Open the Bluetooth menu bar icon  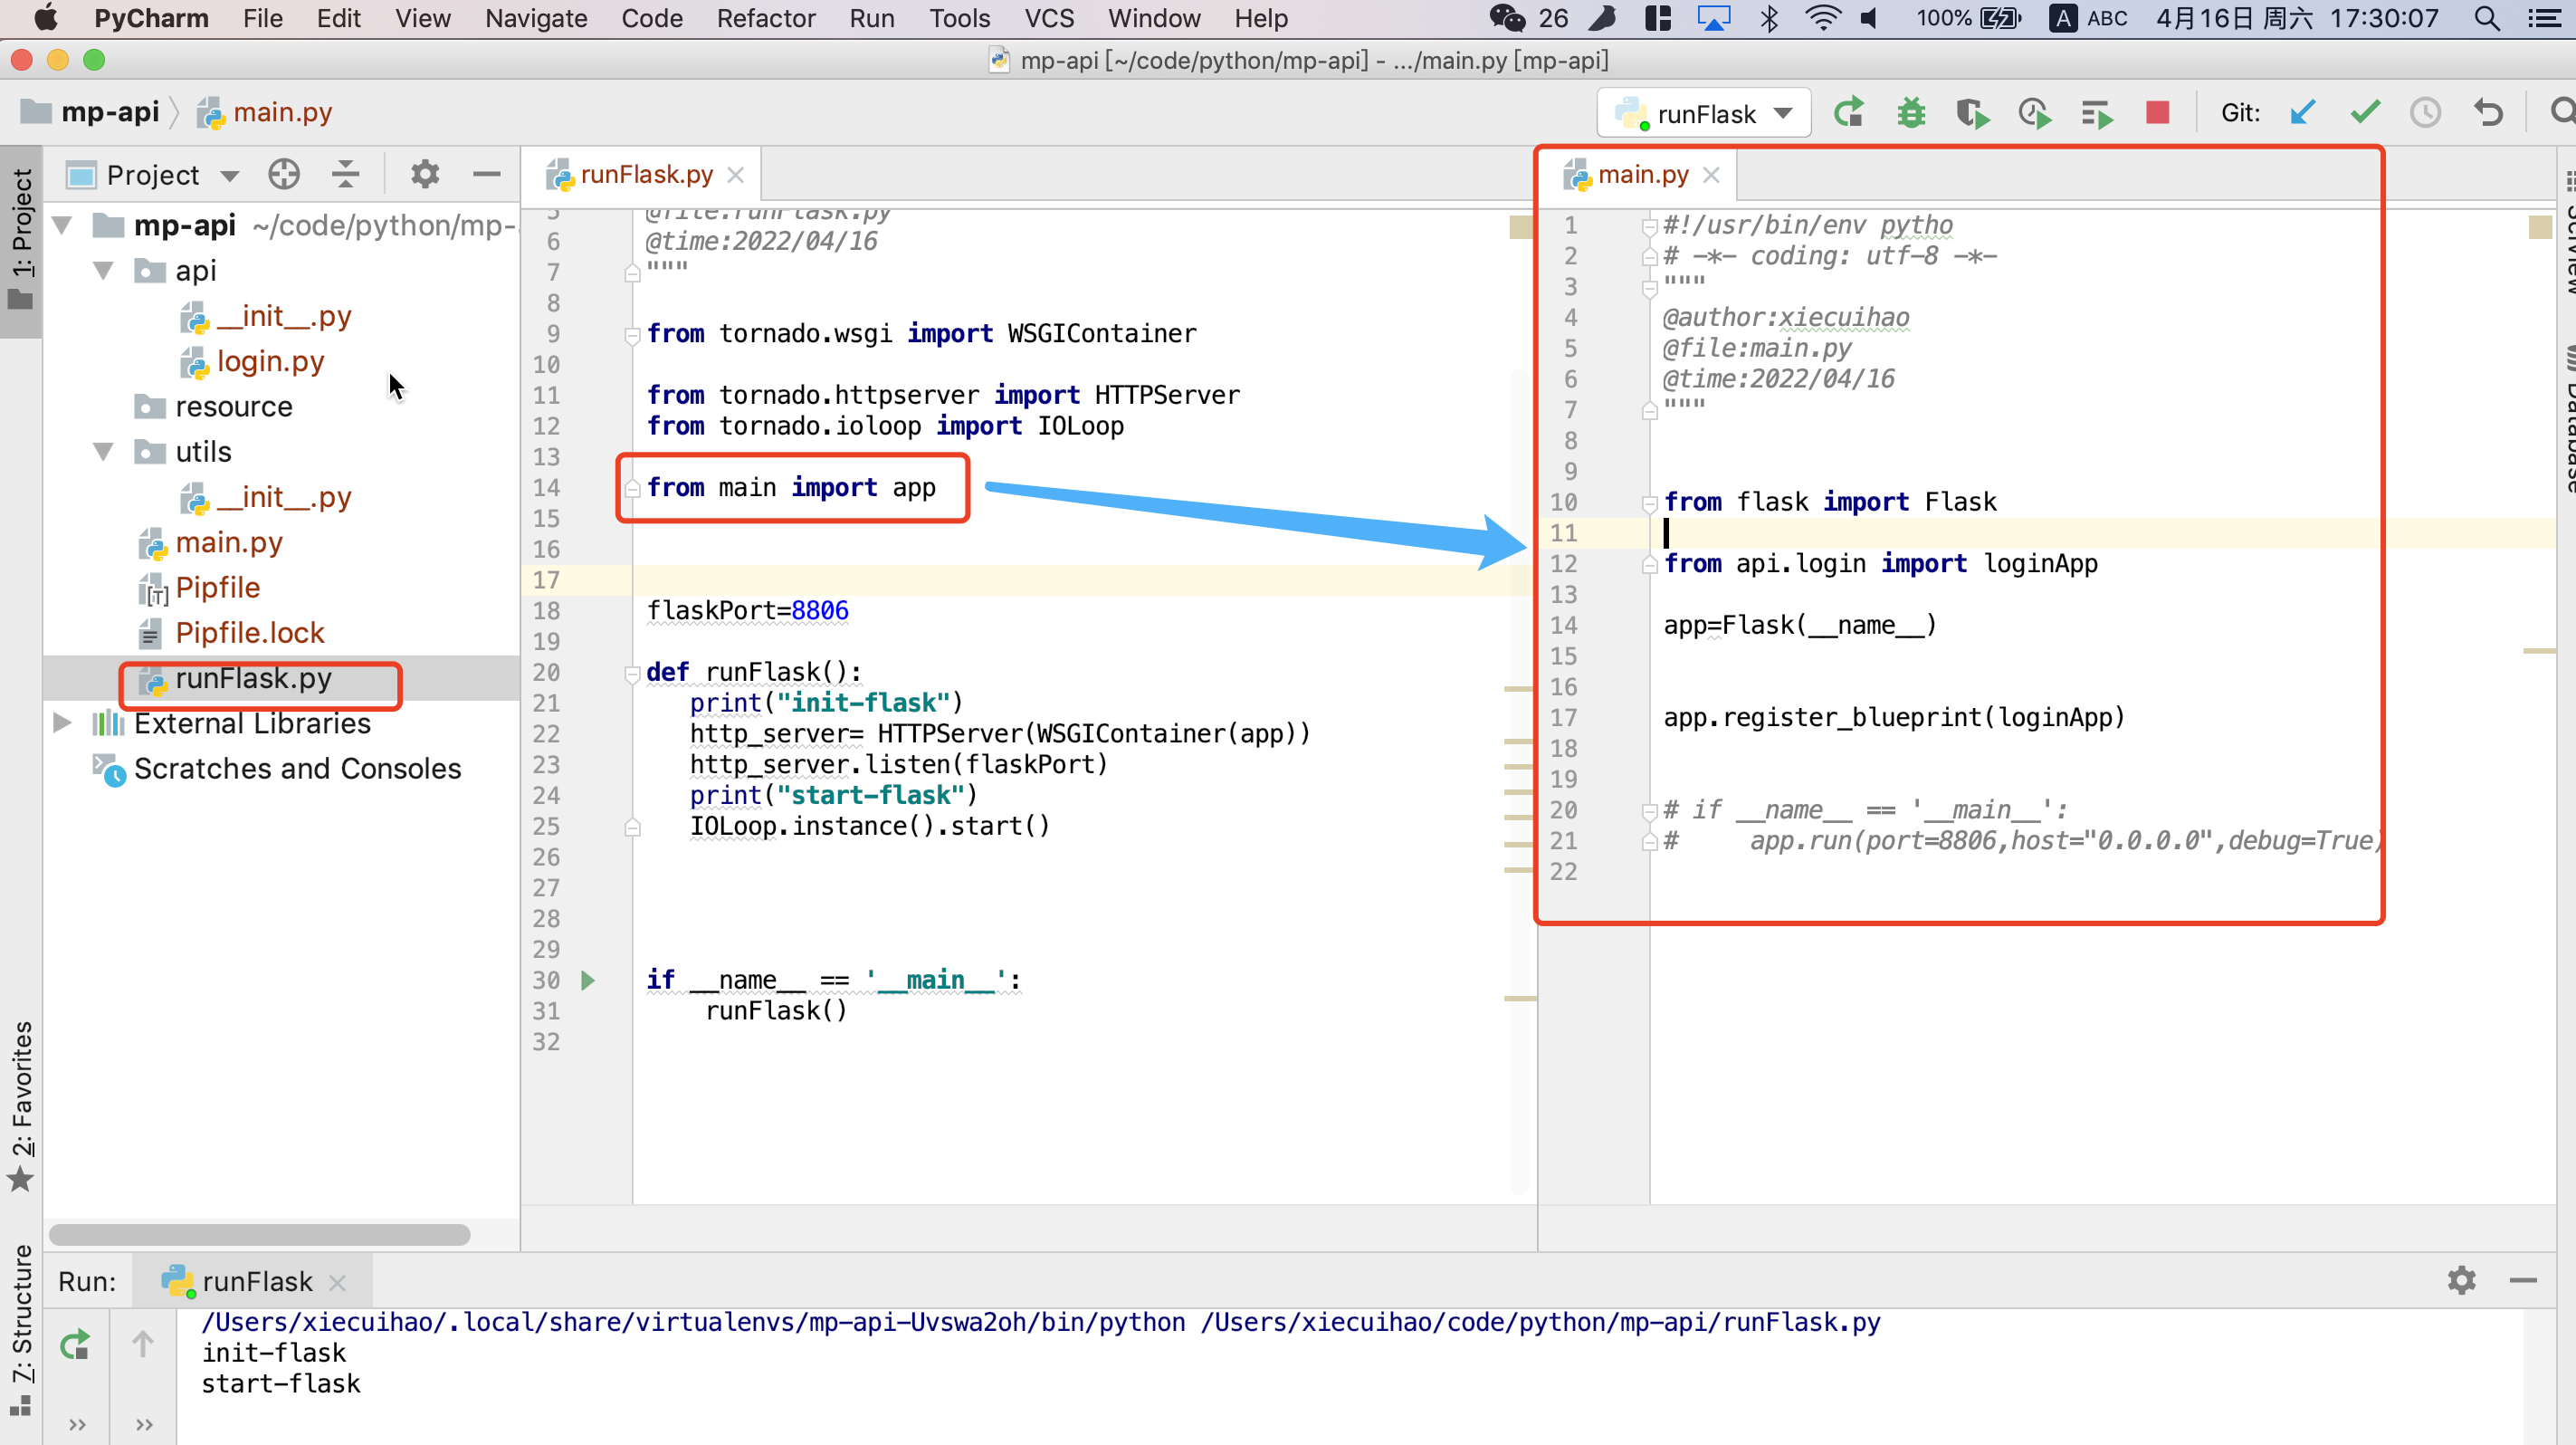[1769, 18]
